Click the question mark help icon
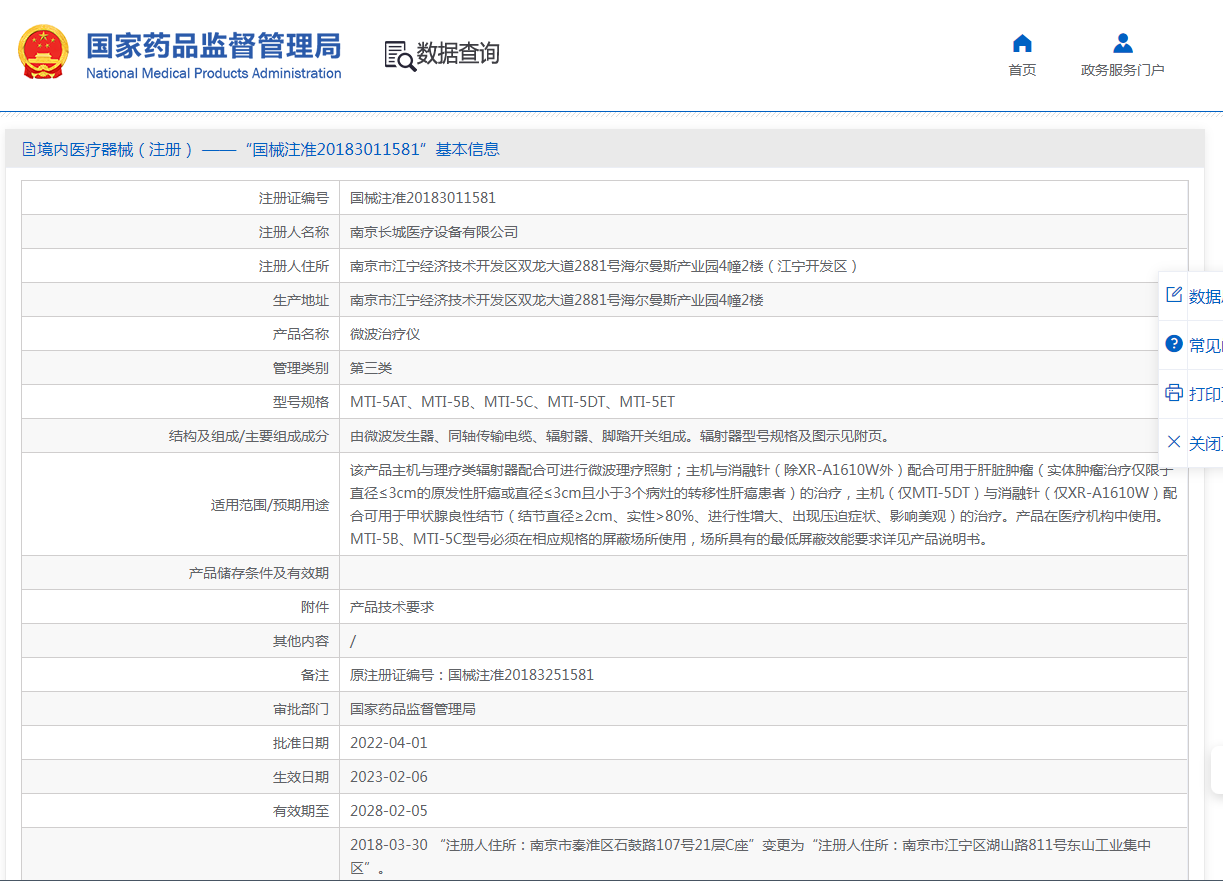This screenshot has height=881, width=1223. tap(1174, 344)
